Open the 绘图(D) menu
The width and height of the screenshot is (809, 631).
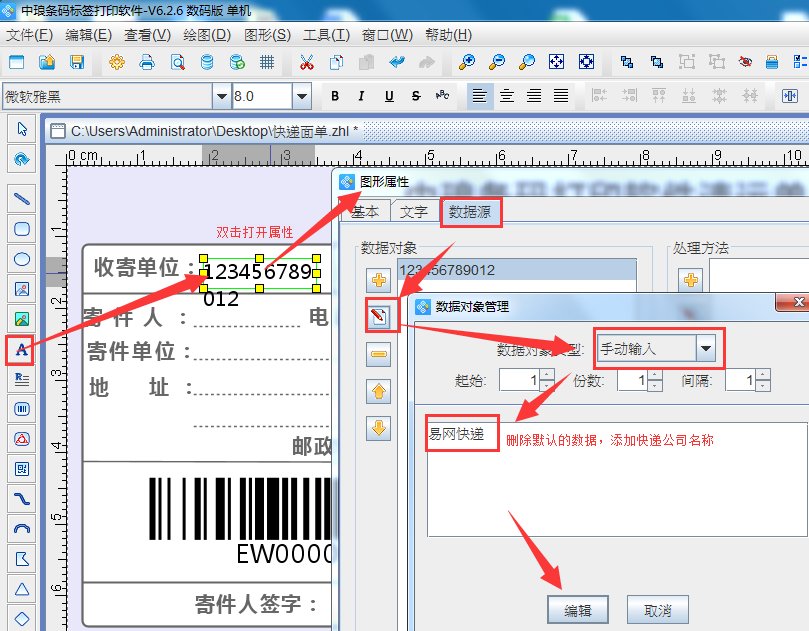[207, 35]
